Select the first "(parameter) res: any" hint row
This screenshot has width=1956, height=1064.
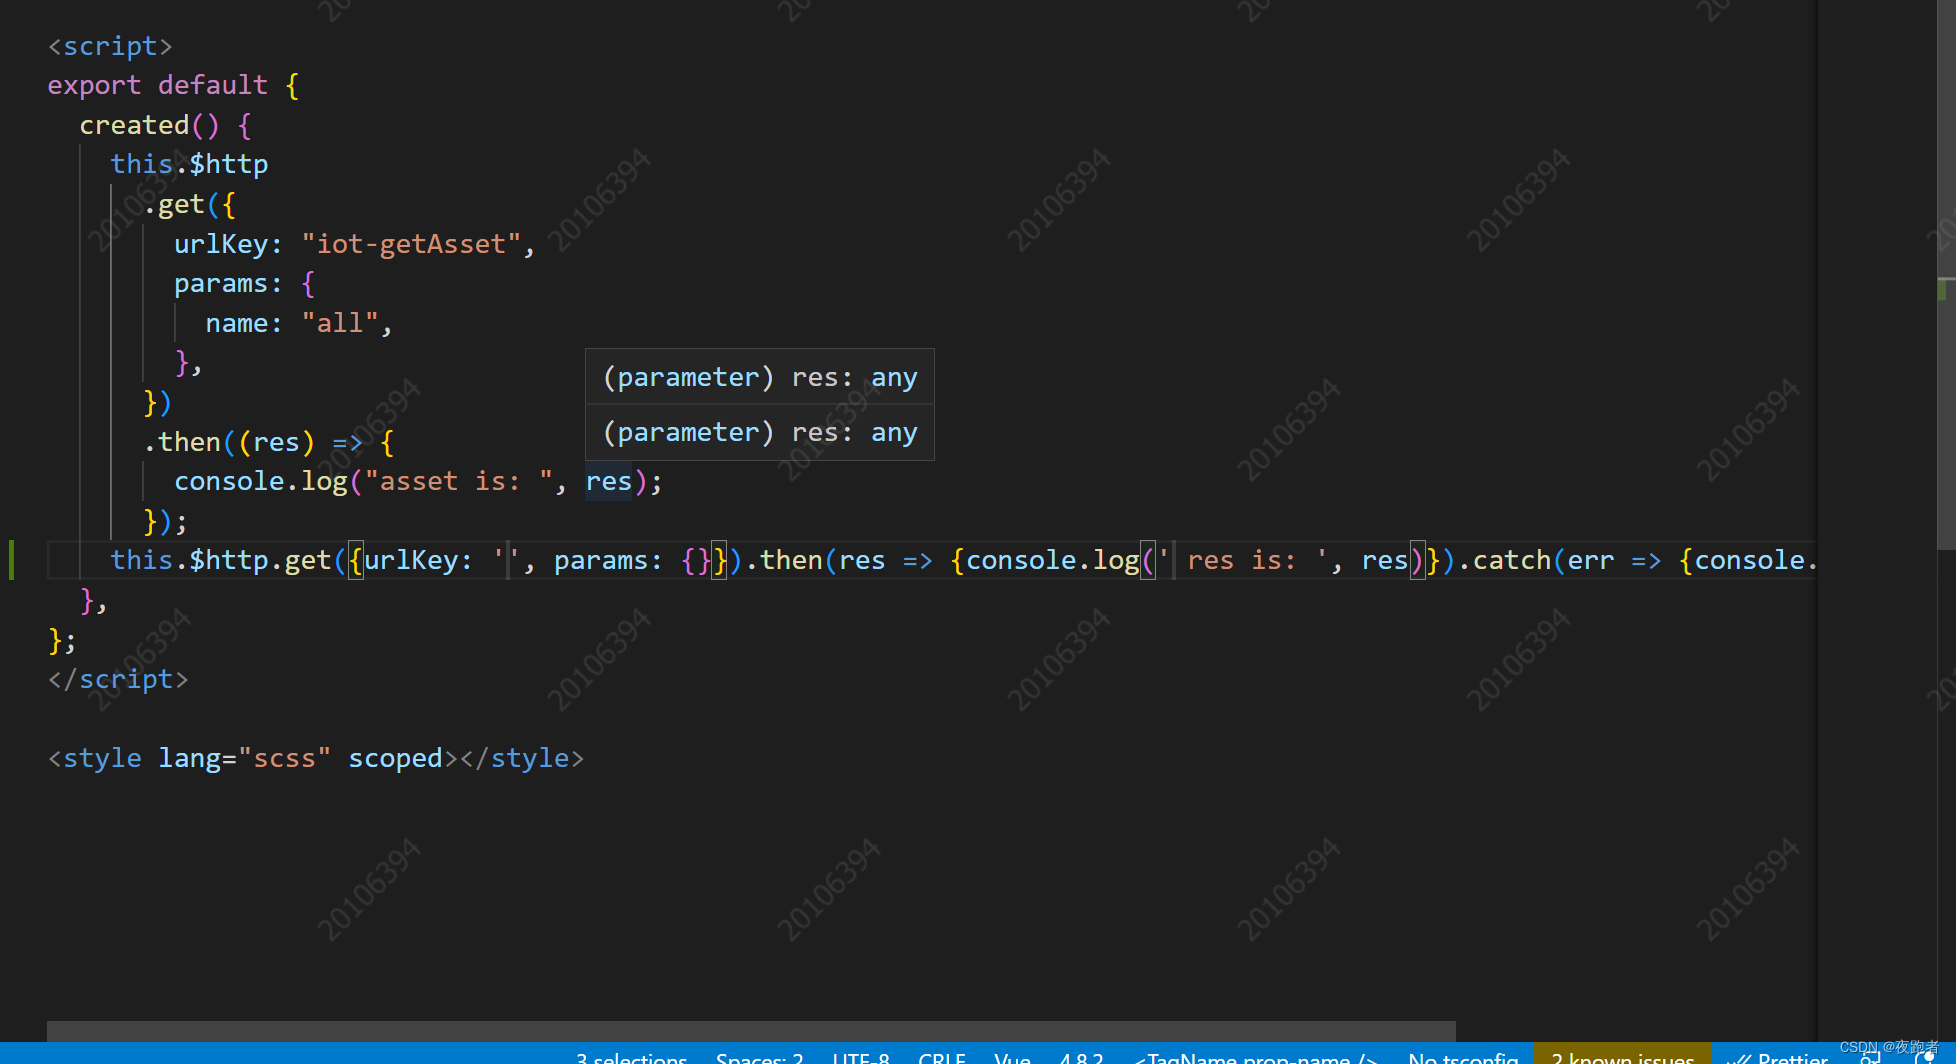point(759,377)
